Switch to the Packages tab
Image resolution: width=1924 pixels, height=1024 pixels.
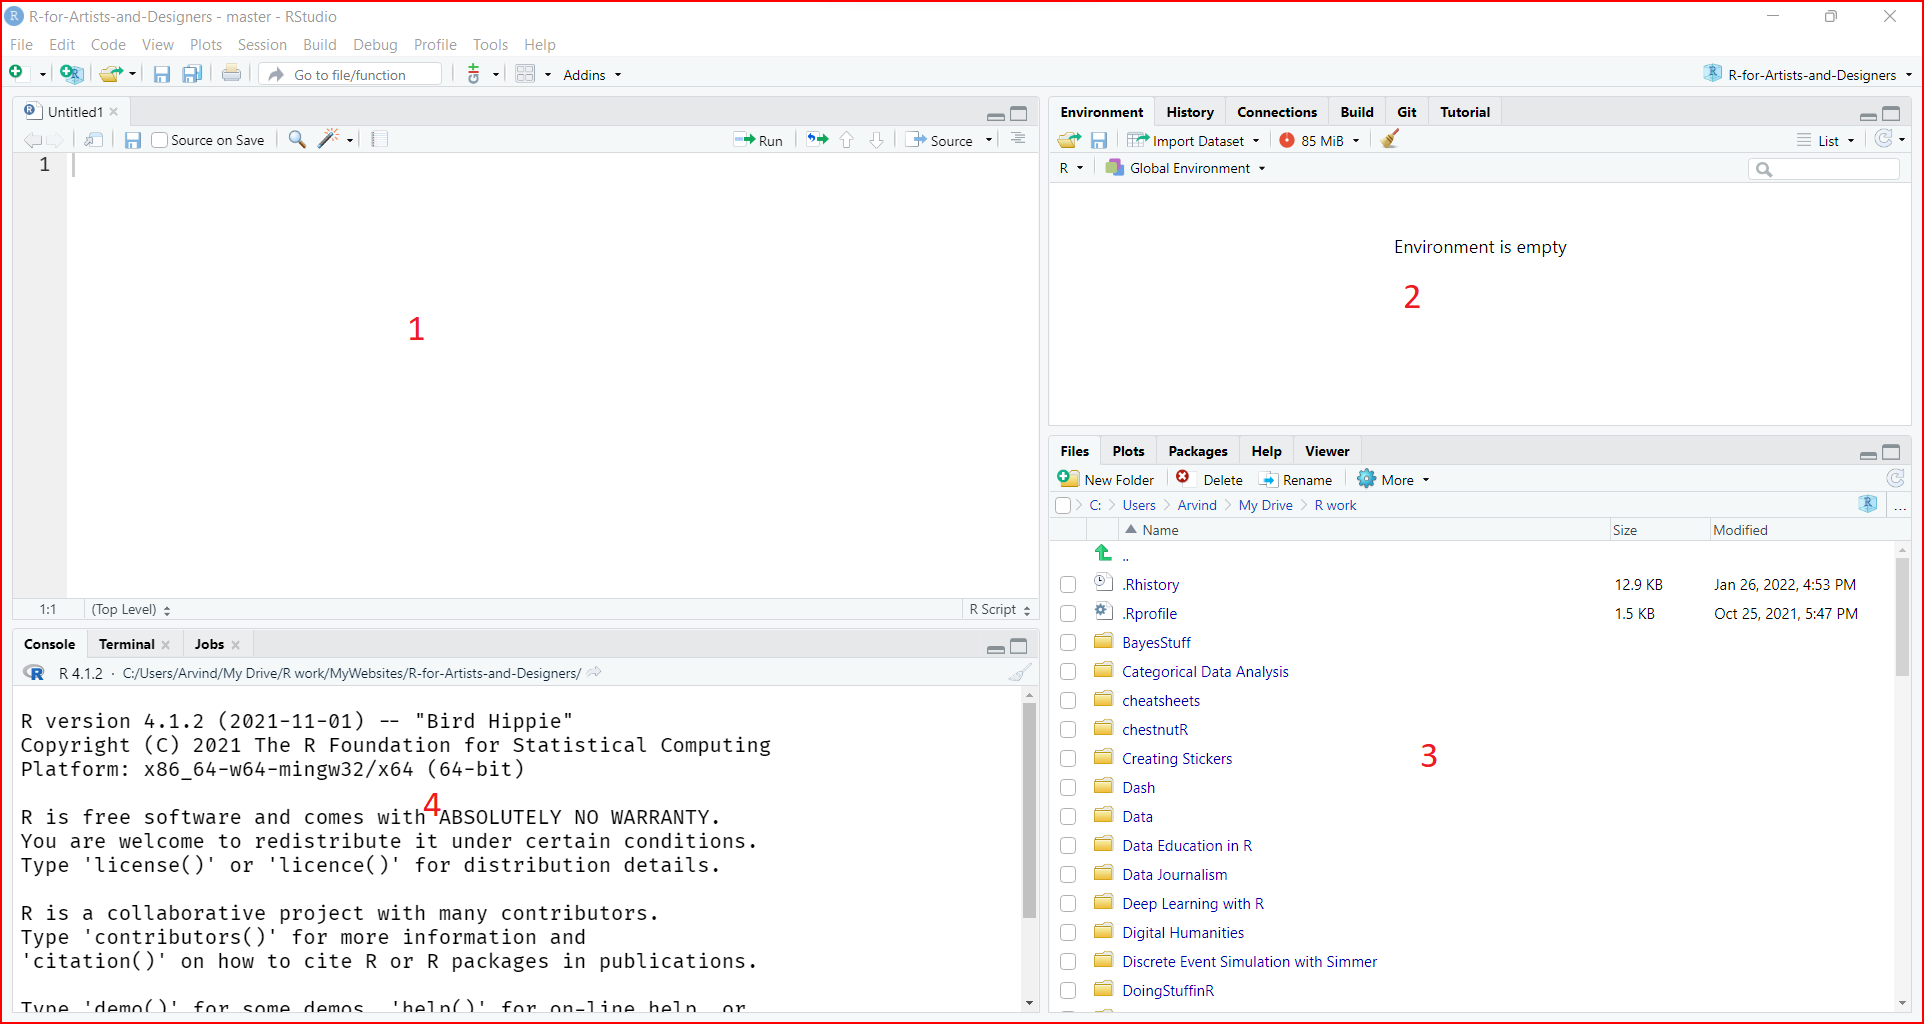[1197, 451]
